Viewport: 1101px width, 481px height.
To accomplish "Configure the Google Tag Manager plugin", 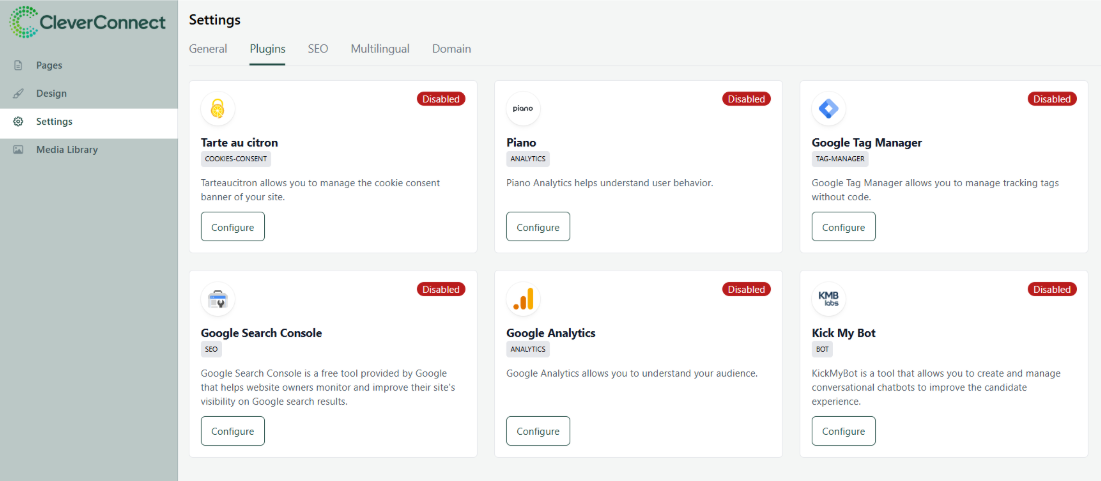I will (843, 227).
